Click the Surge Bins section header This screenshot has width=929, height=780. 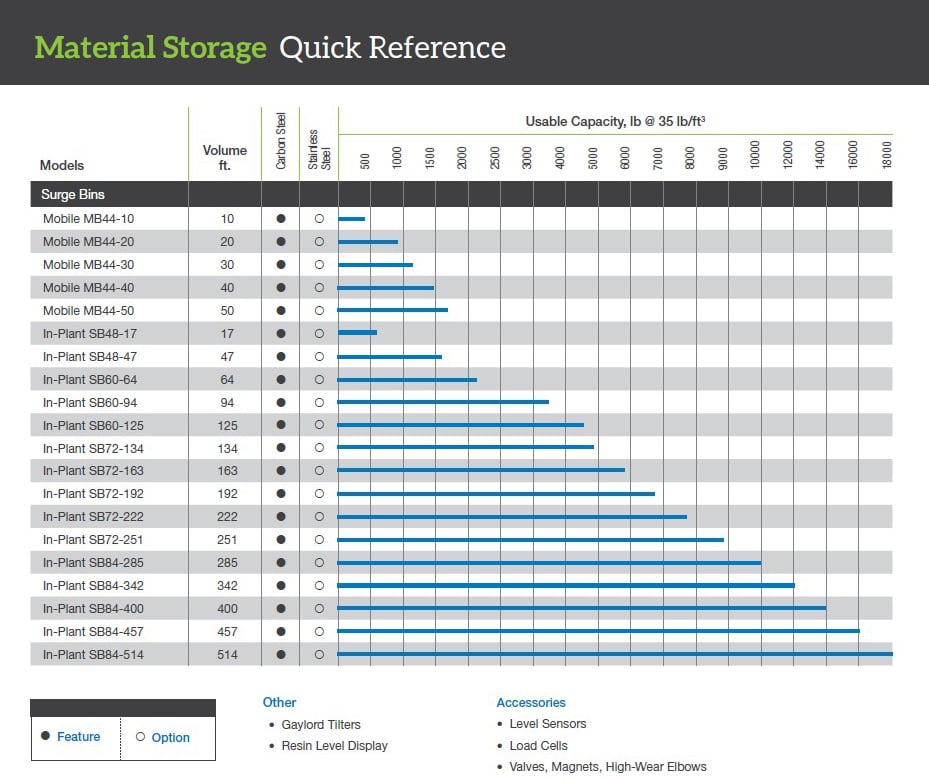[x=462, y=194]
